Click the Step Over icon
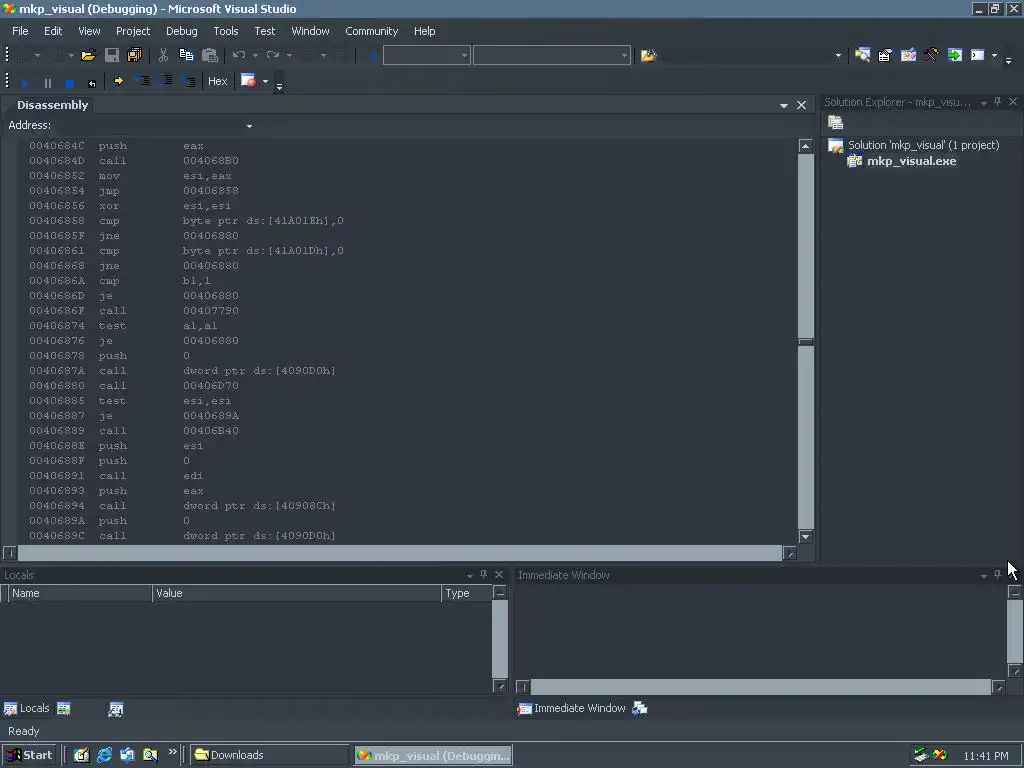1024x768 pixels. (165, 81)
